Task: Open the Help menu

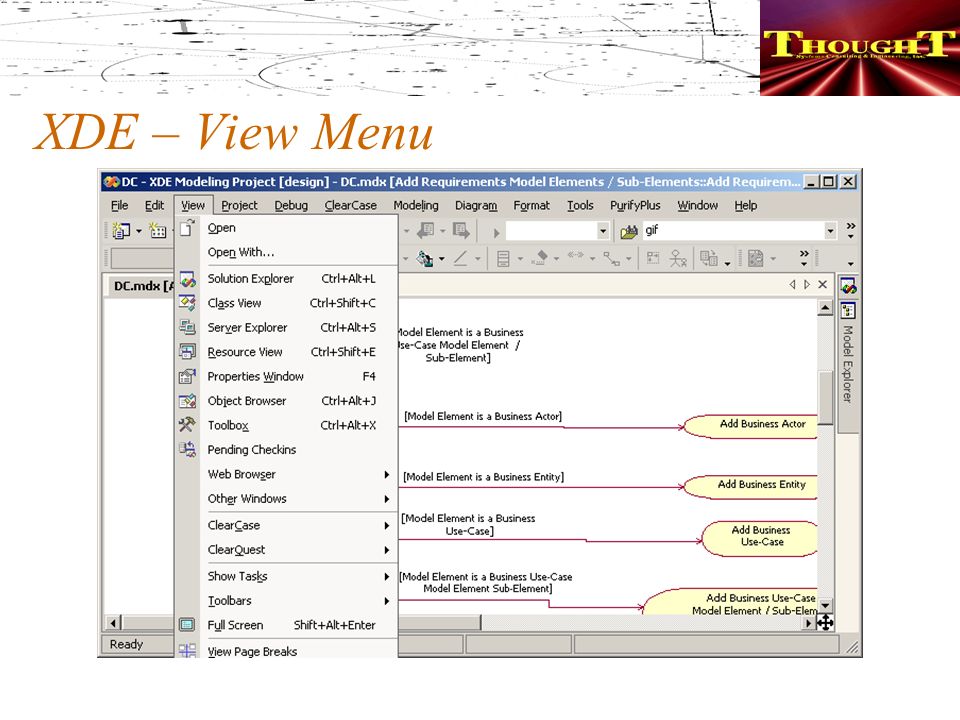Action: pos(746,205)
